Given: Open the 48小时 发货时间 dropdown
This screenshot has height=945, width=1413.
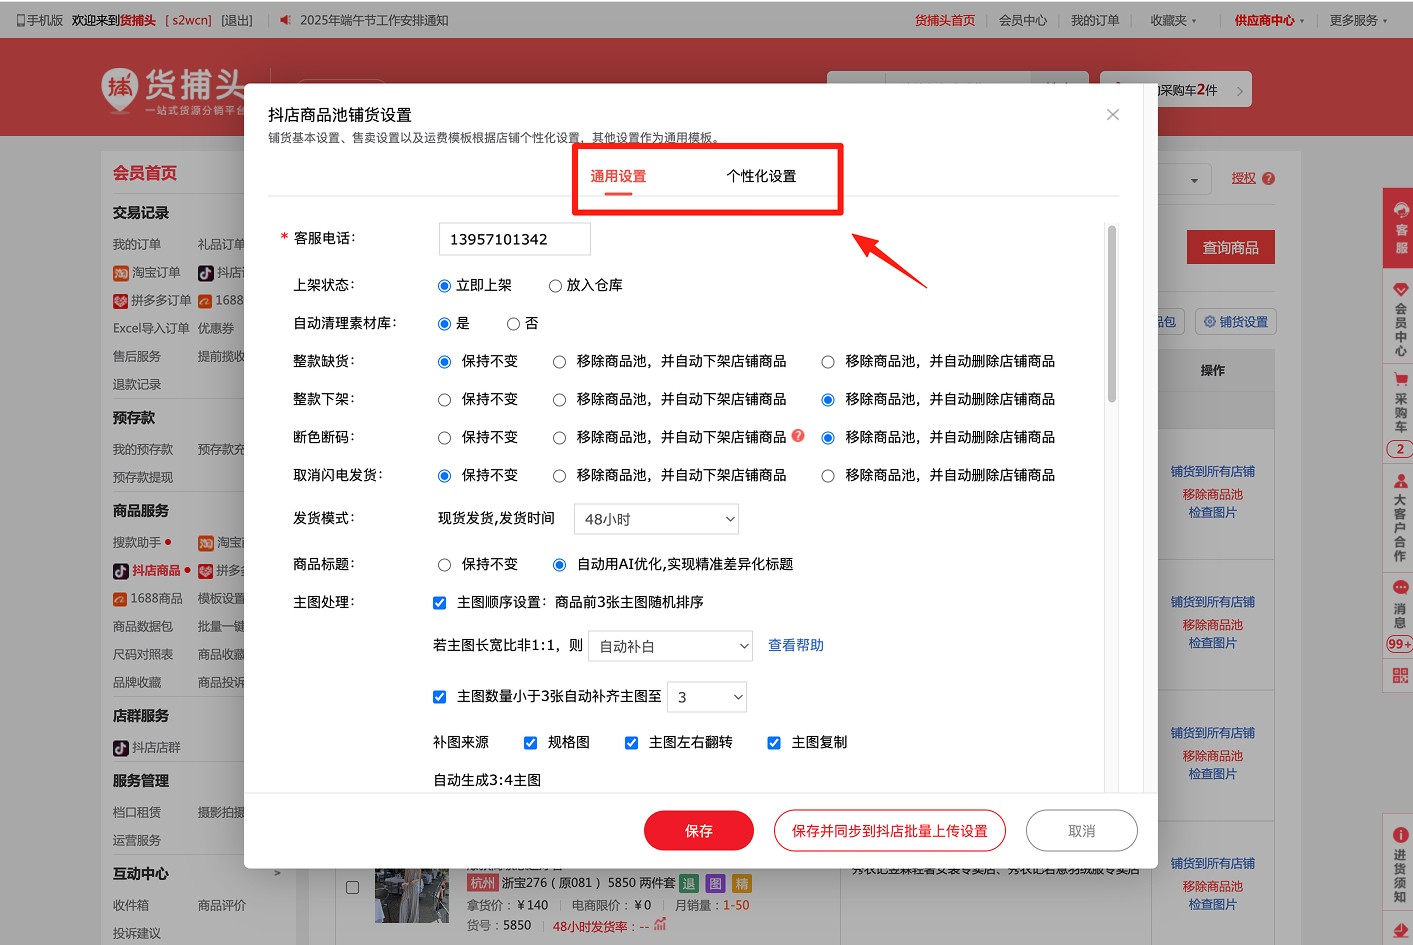Looking at the screenshot, I should pyautogui.click(x=656, y=519).
